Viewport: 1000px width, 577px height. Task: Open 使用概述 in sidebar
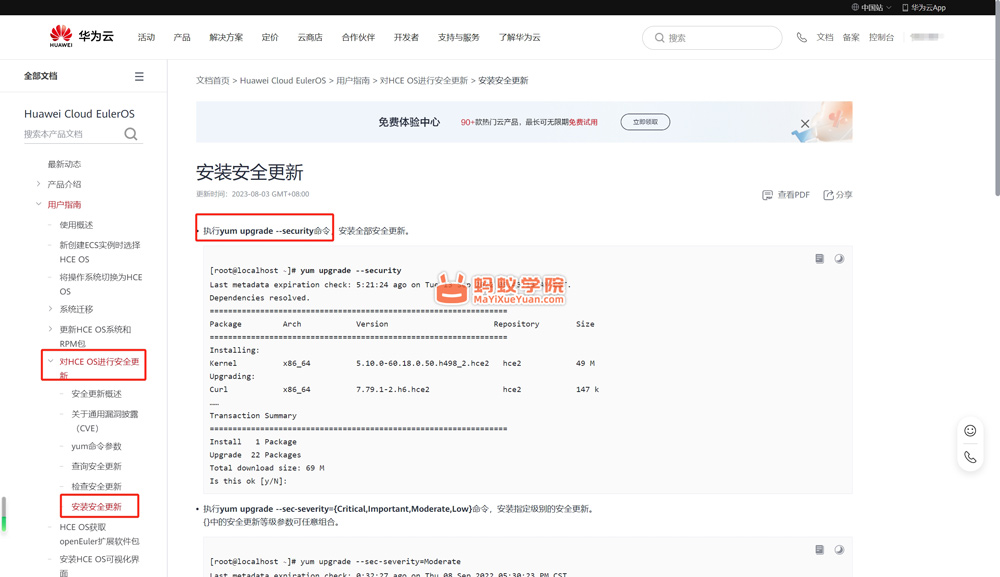[77, 225]
